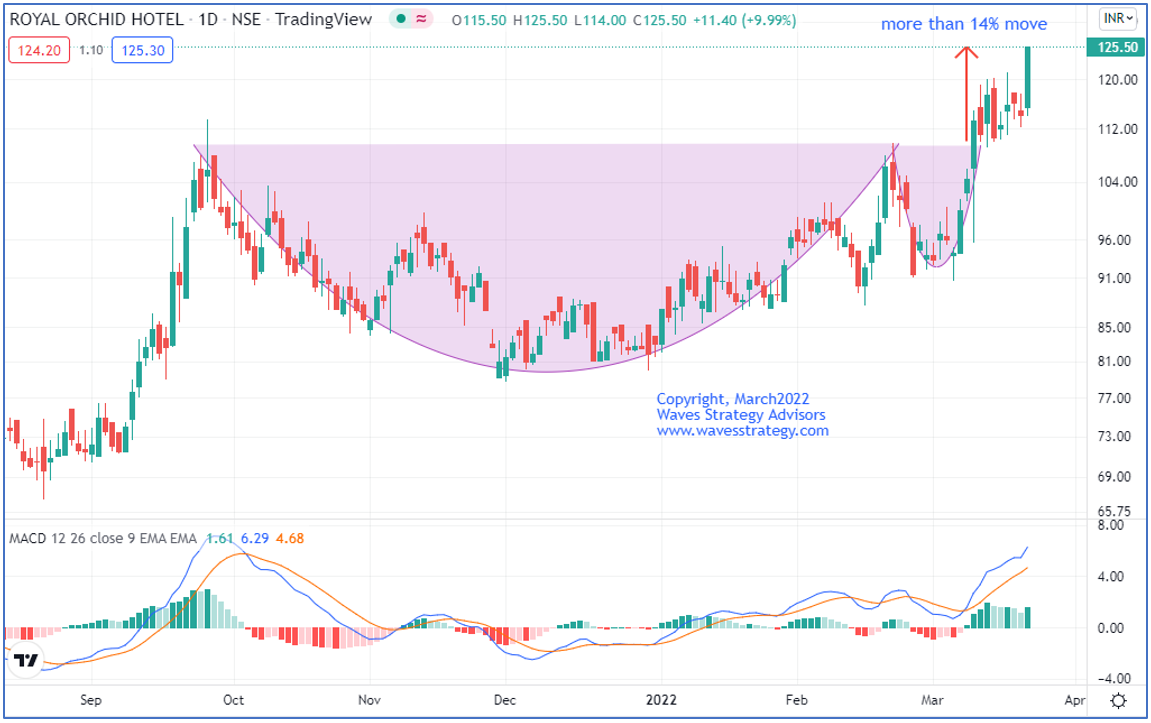1151x723 pixels.
Task: Click the MACD 12 26 close indicator legend
Action: pyautogui.click(x=103, y=539)
